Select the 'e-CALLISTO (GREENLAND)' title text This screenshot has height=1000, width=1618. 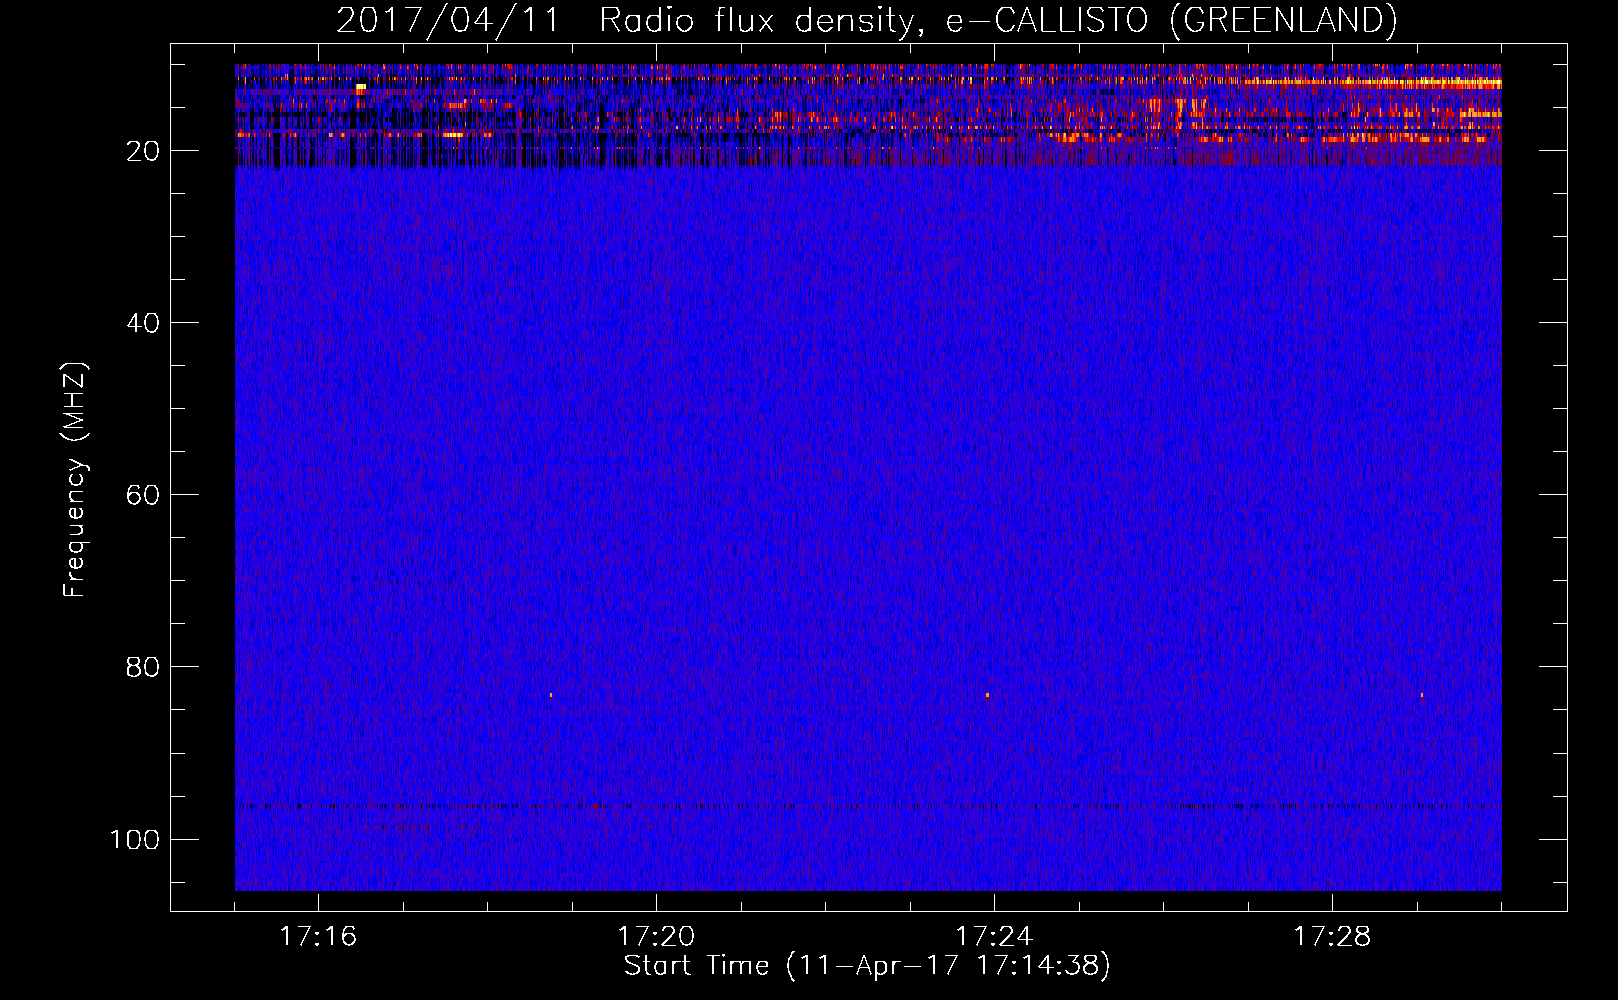(1171, 21)
